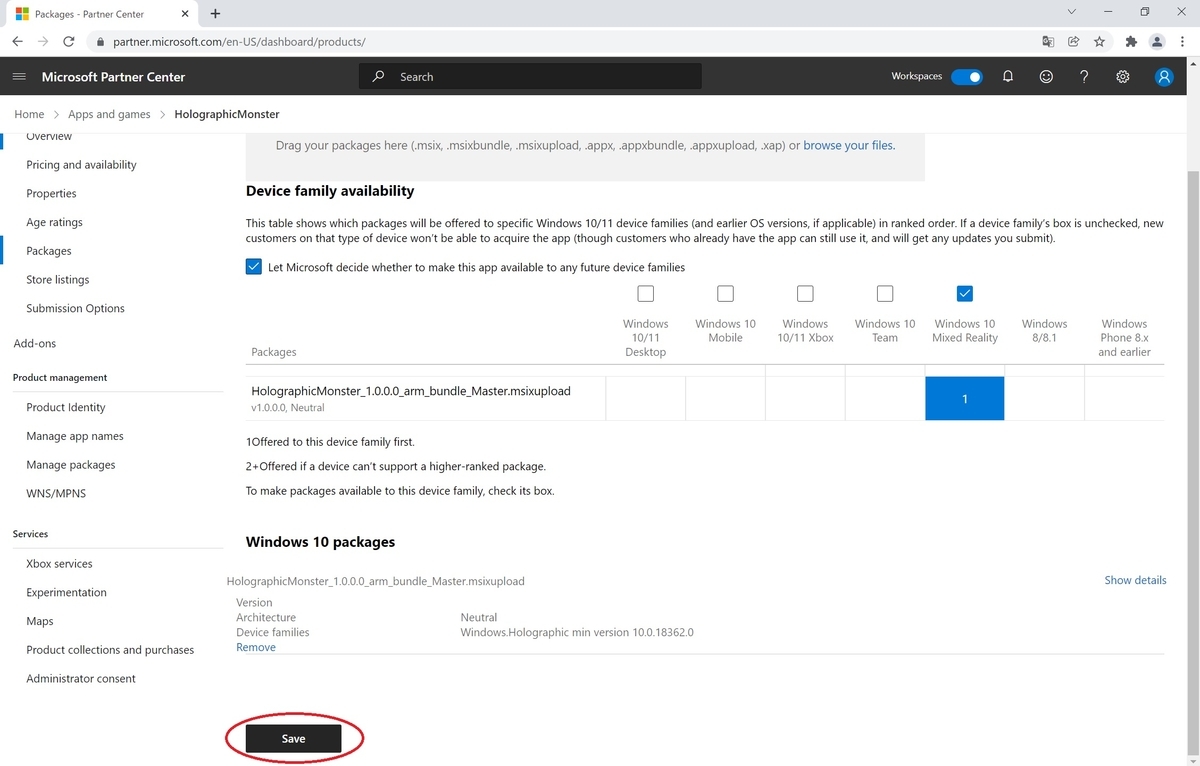1200x766 pixels.
Task: Open Product collections and purchases
Action: [110, 650]
